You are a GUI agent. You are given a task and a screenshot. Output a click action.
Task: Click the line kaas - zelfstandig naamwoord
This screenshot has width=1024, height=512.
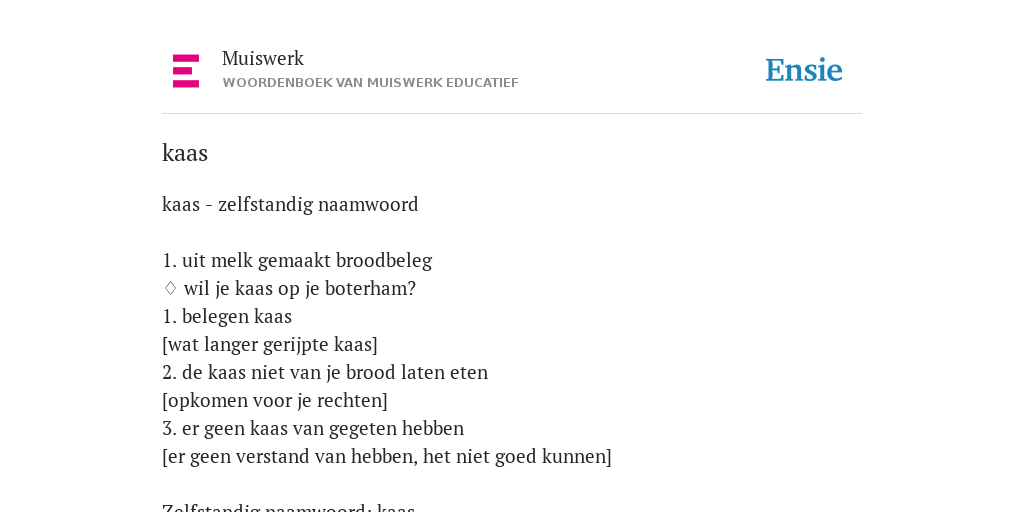(290, 205)
